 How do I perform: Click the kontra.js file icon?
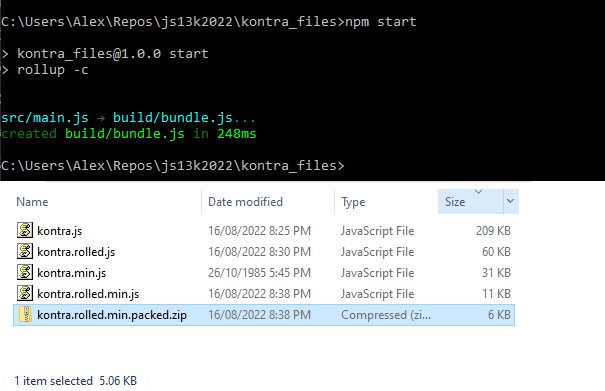25,230
